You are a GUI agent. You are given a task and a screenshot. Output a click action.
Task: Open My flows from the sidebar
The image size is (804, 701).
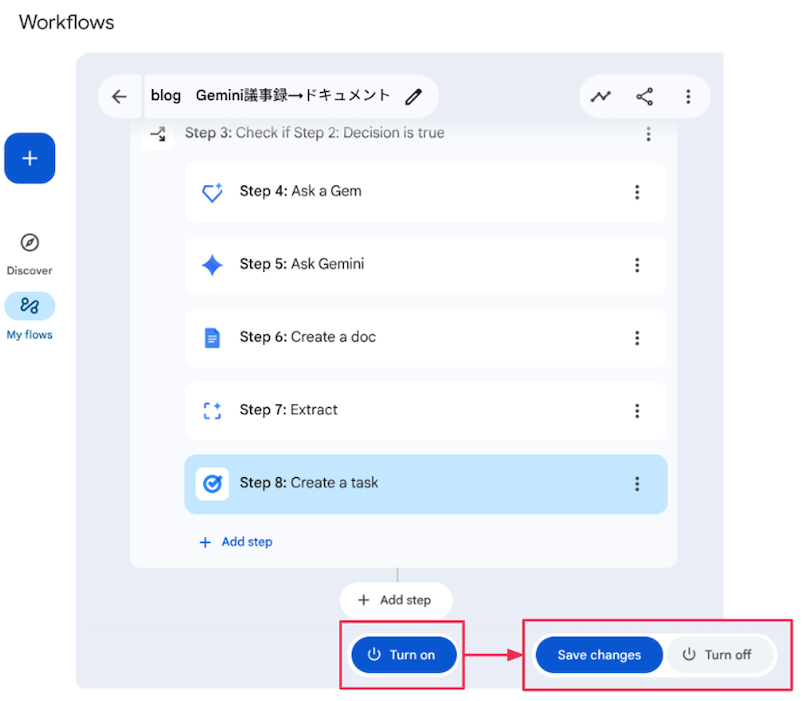click(x=30, y=316)
